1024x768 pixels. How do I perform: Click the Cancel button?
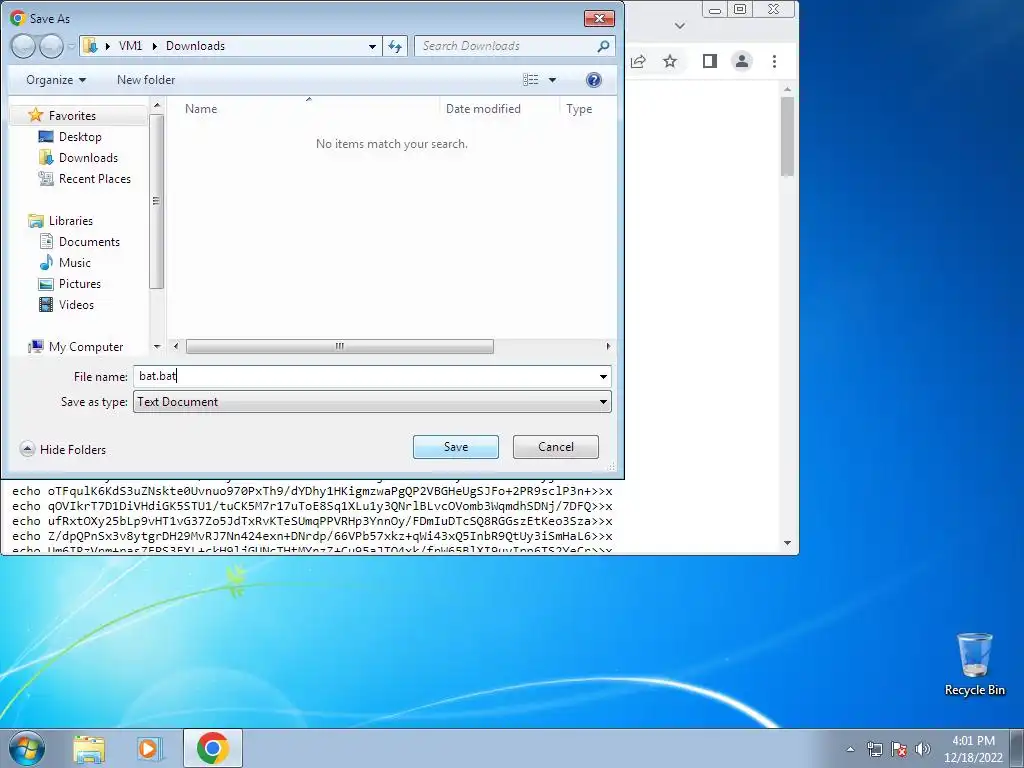tap(556, 447)
